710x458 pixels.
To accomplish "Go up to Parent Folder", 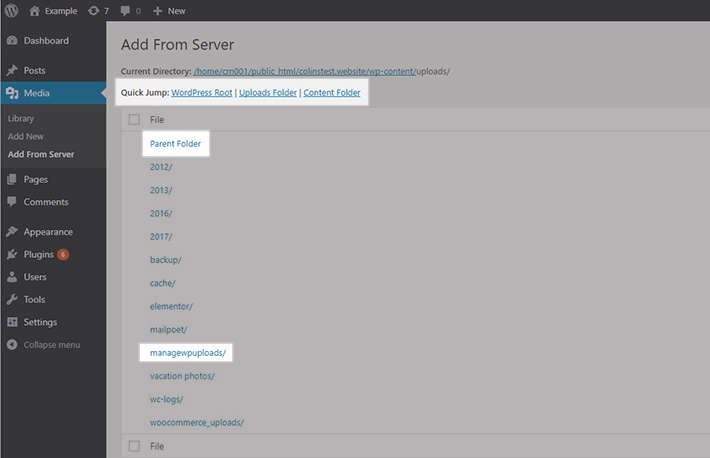I will tap(175, 144).
